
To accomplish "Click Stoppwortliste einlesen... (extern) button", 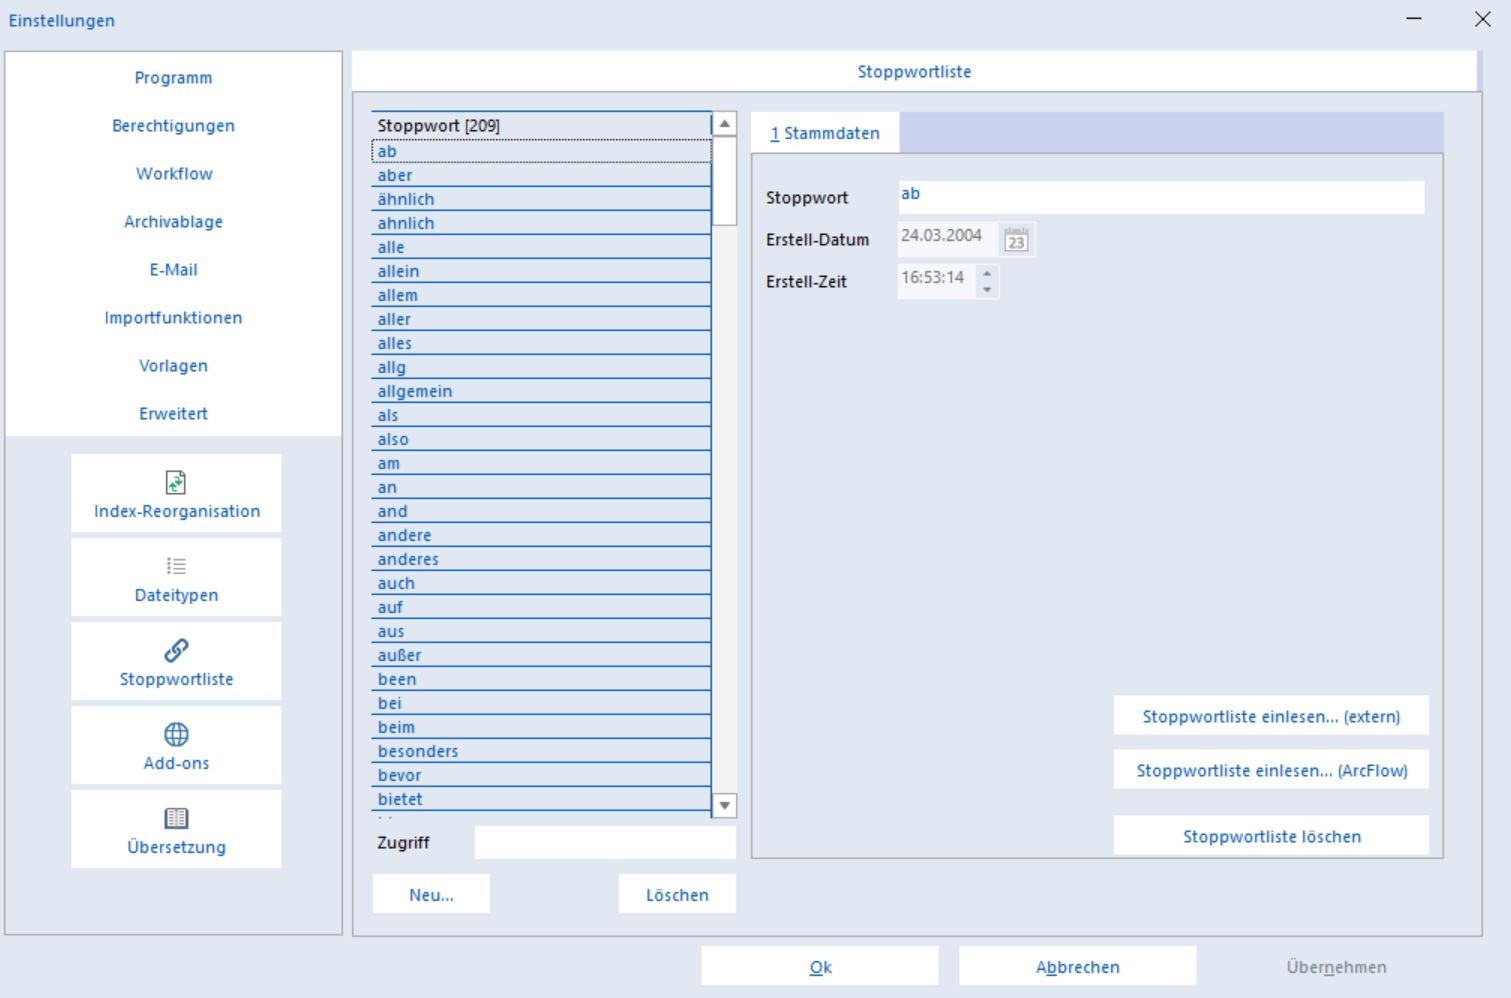I will 1271,716.
